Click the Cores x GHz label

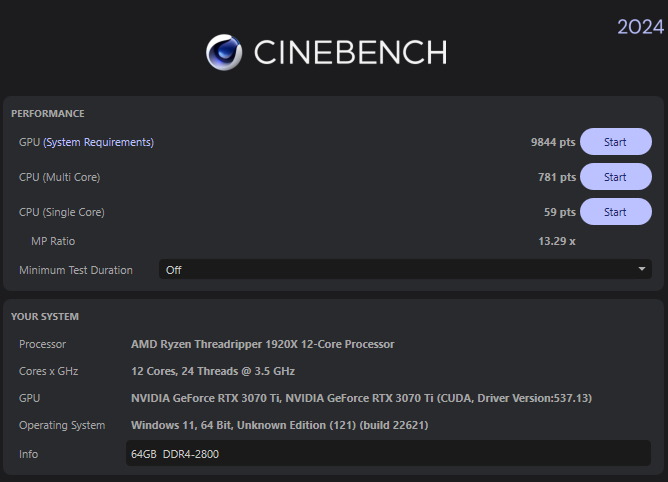coord(49,371)
